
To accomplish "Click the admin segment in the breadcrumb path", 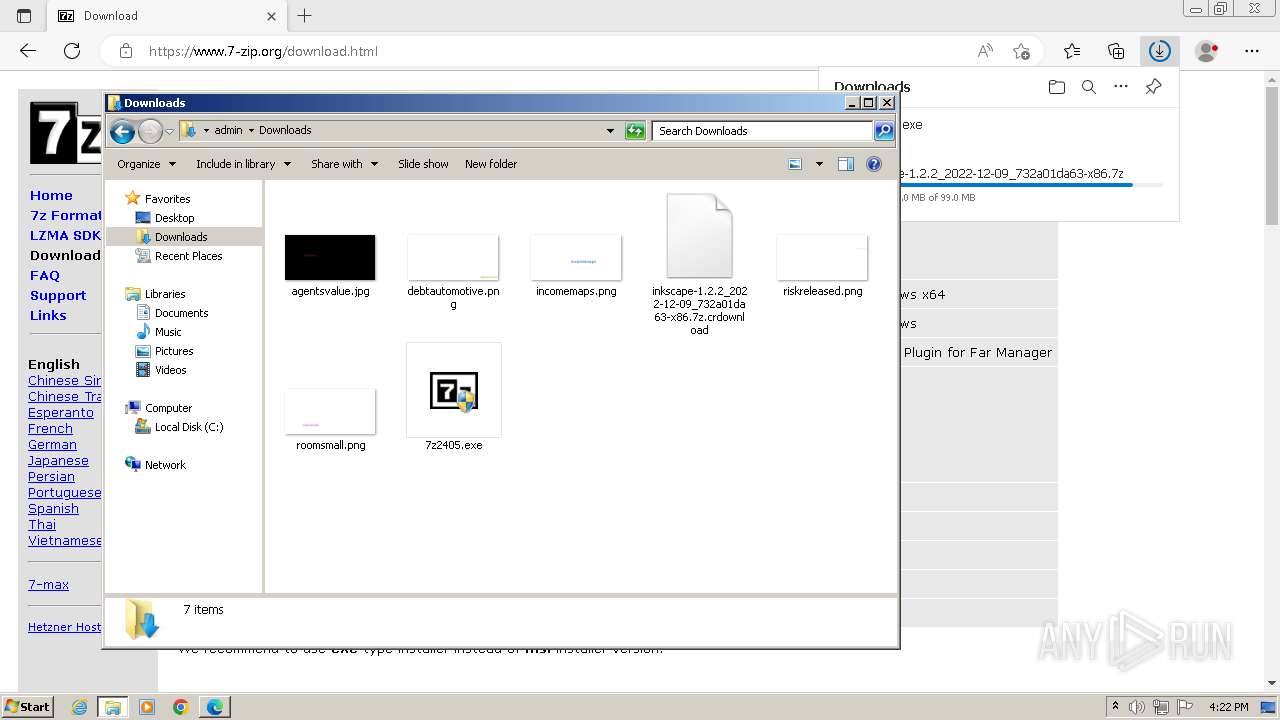I will coord(228,130).
